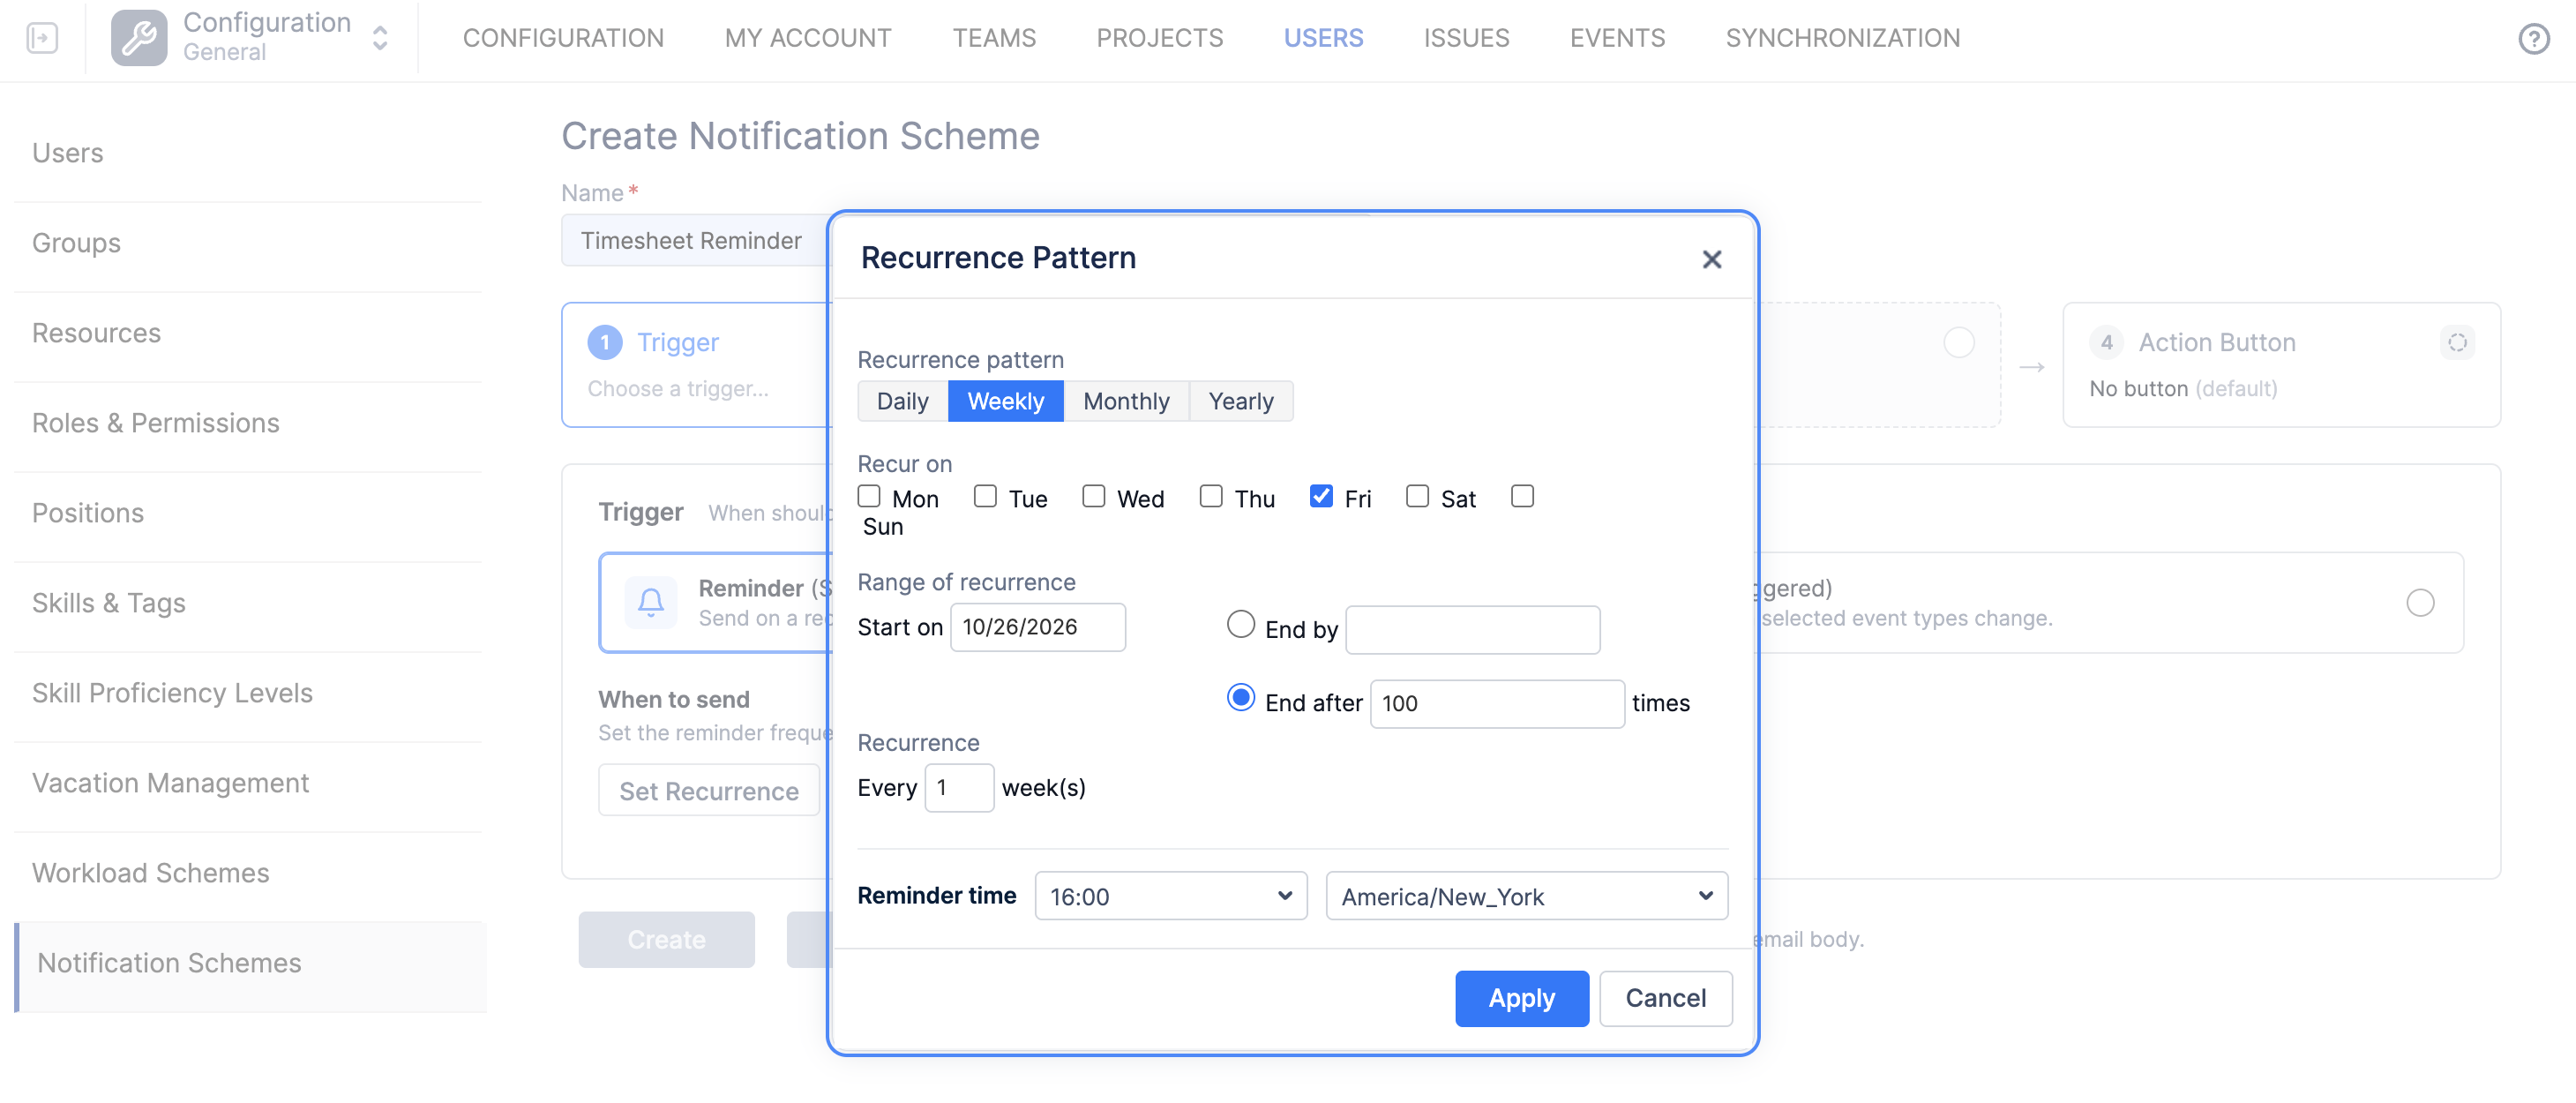Viewport: 2576px width, 1103px height.
Task: Click the End by date field
Action: coord(1472,629)
